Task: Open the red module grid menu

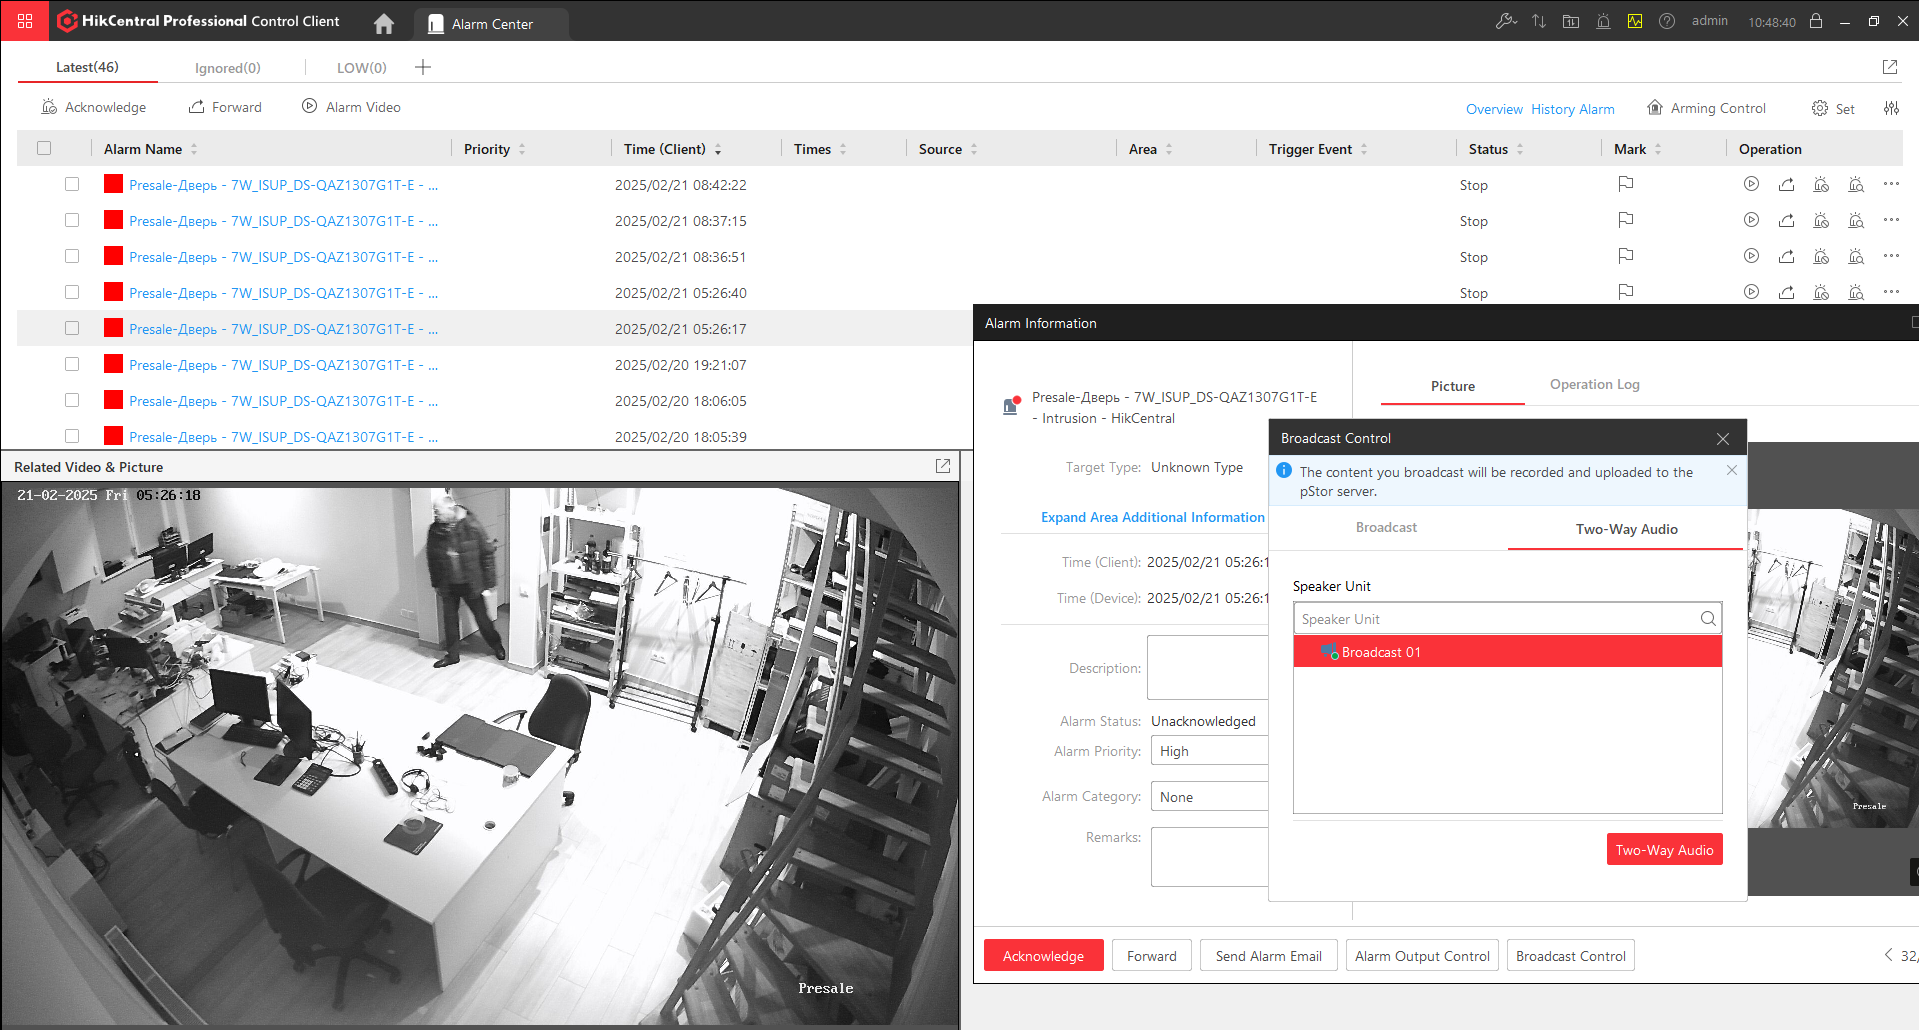Action: [25, 21]
